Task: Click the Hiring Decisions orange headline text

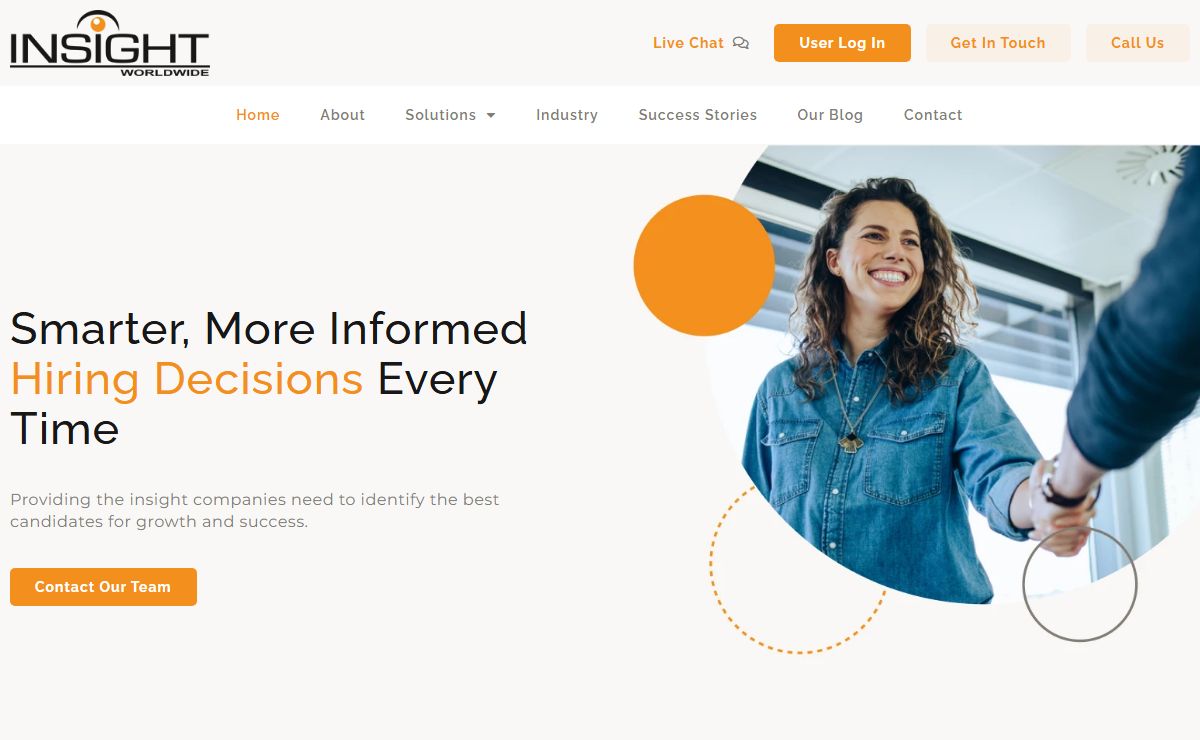Action: [x=186, y=379]
